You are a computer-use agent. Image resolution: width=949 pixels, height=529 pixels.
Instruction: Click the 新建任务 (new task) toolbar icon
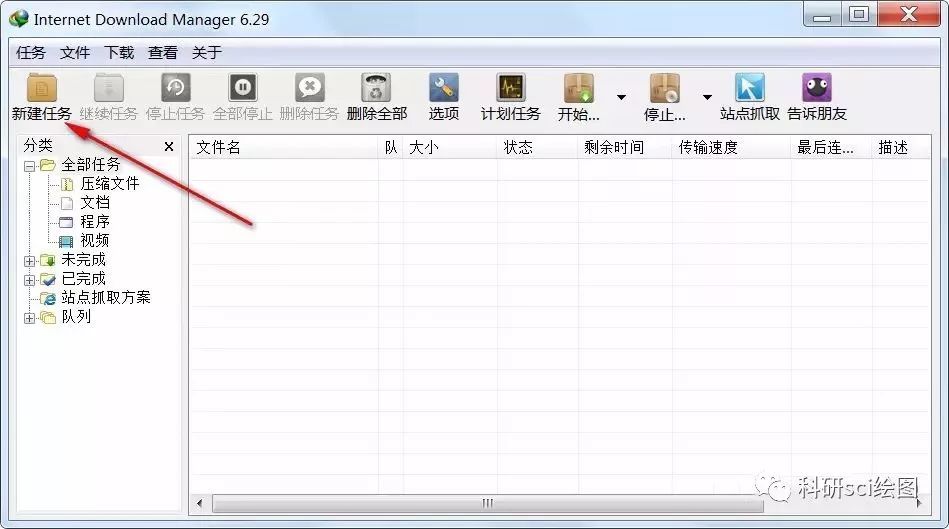click(41, 88)
